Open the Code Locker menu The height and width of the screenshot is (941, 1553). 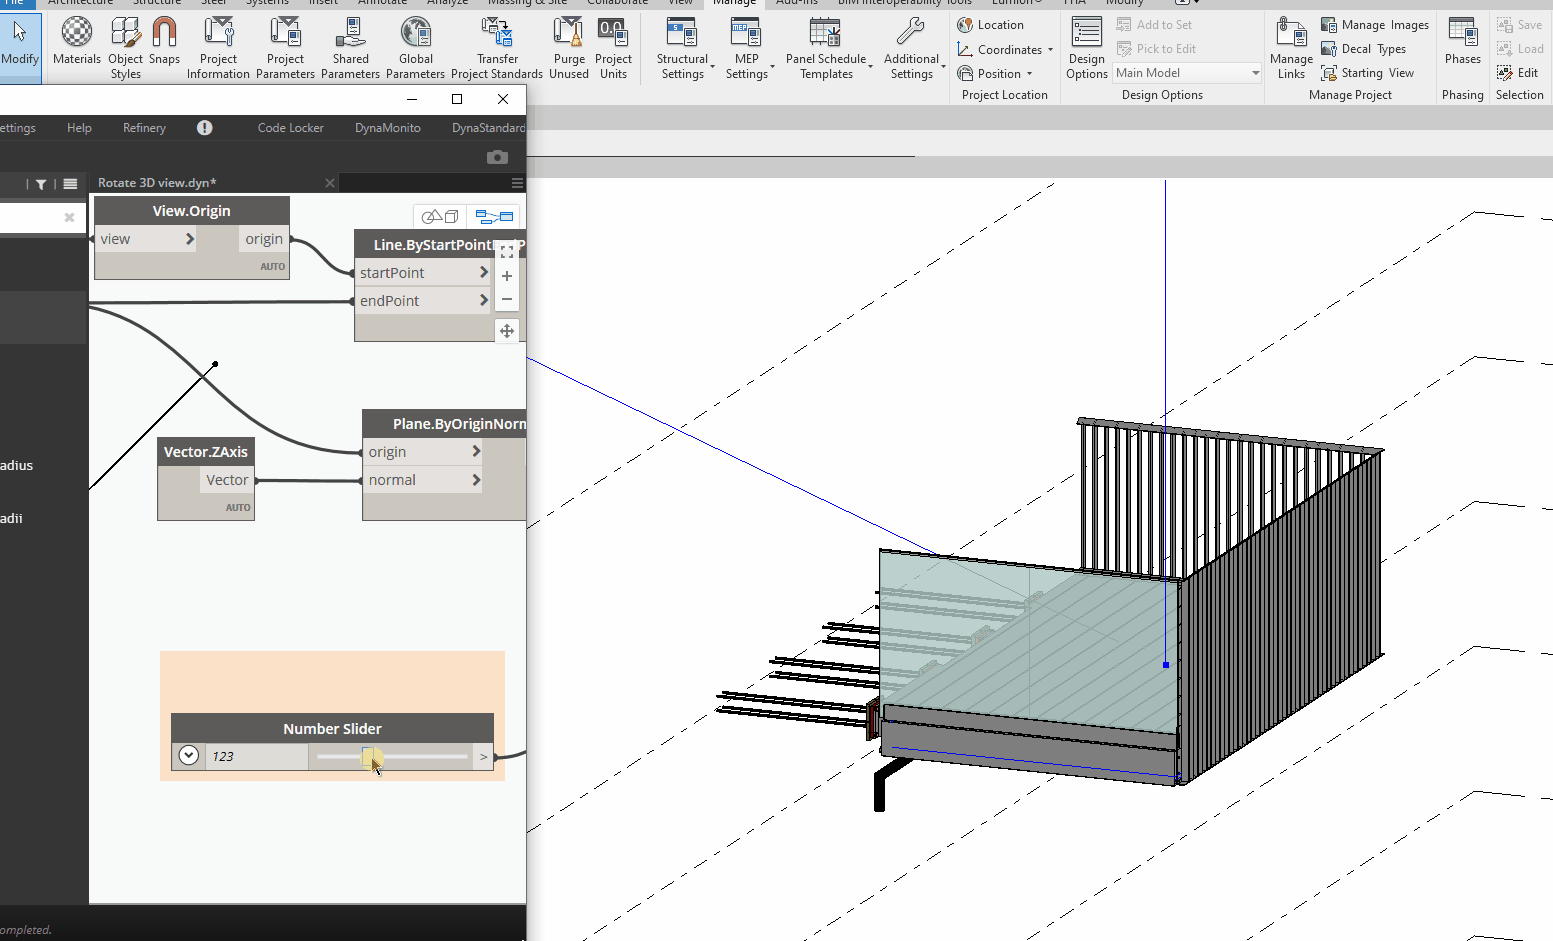tap(290, 128)
